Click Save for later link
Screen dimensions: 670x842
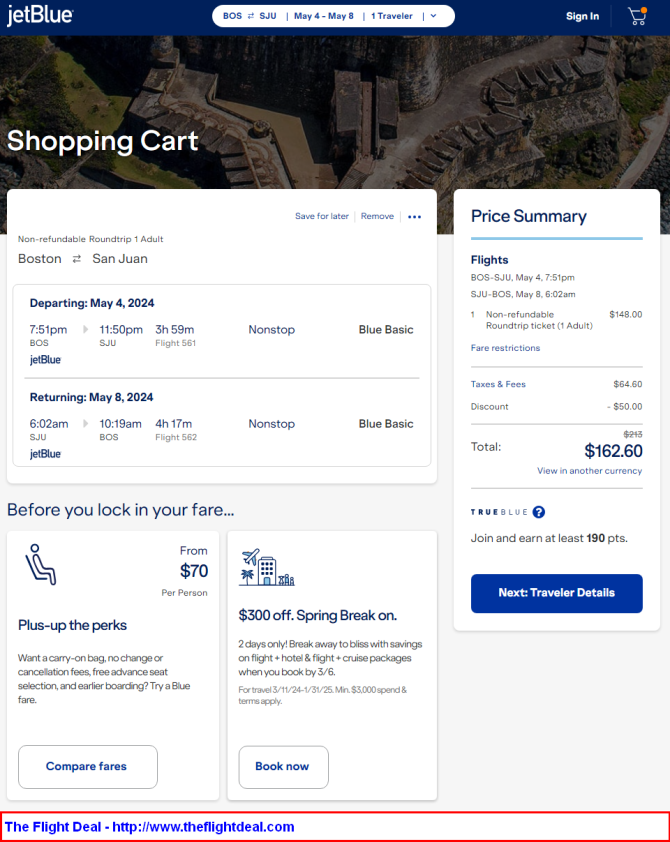click(321, 216)
